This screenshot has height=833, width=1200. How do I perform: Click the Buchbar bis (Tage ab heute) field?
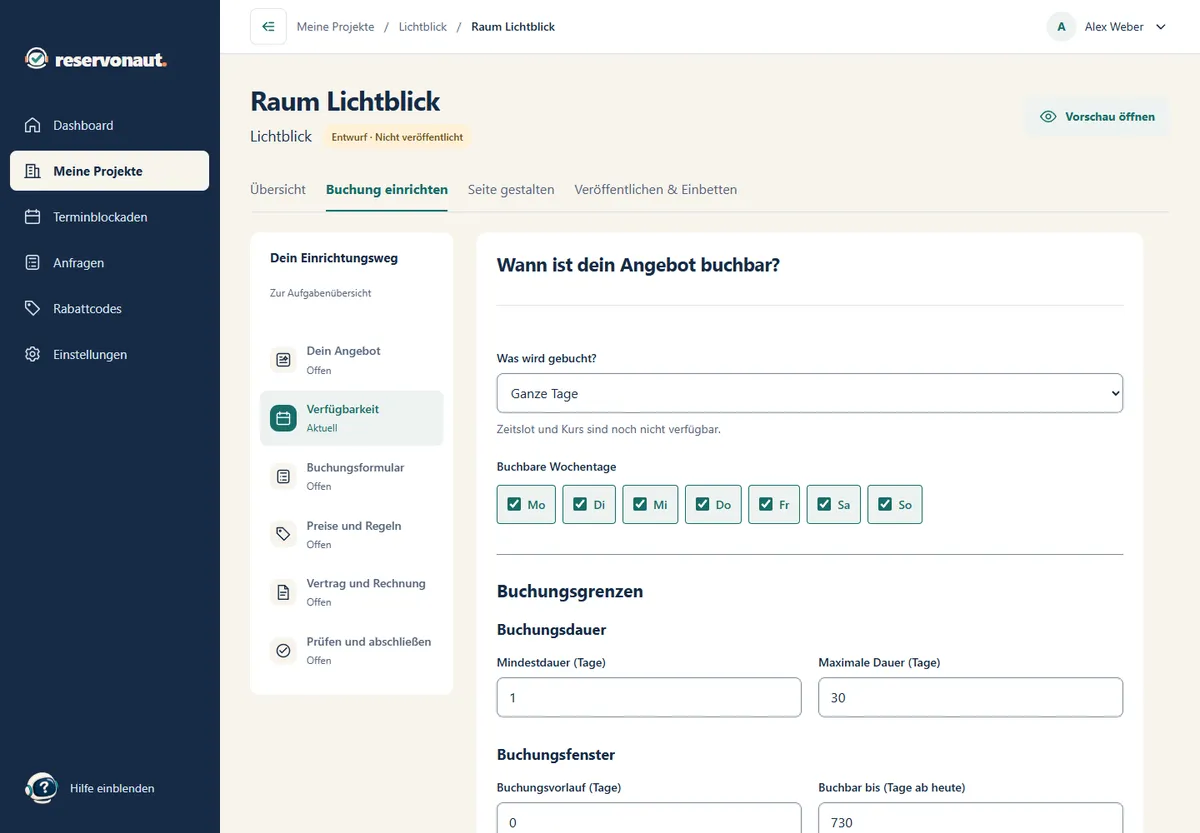pyautogui.click(x=970, y=817)
